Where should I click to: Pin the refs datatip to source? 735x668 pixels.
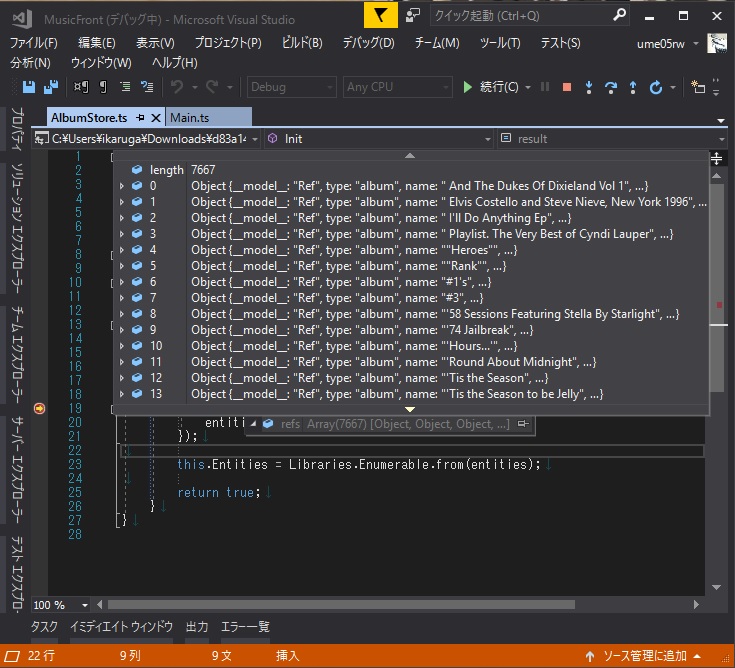tap(523, 424)
